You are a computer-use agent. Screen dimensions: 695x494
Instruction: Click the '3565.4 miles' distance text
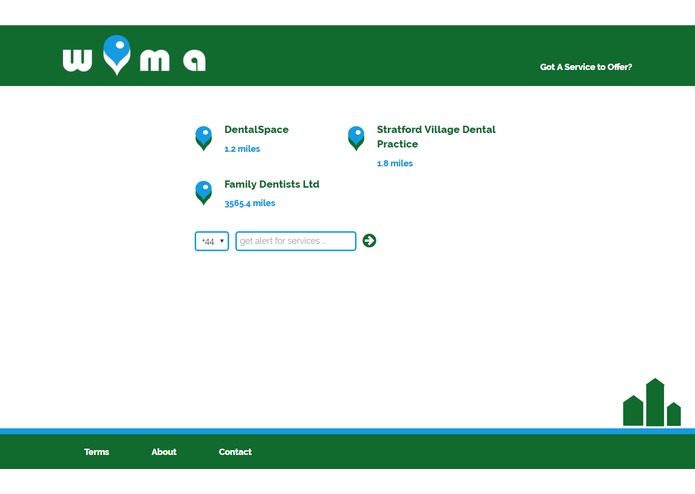coord(250,203)
